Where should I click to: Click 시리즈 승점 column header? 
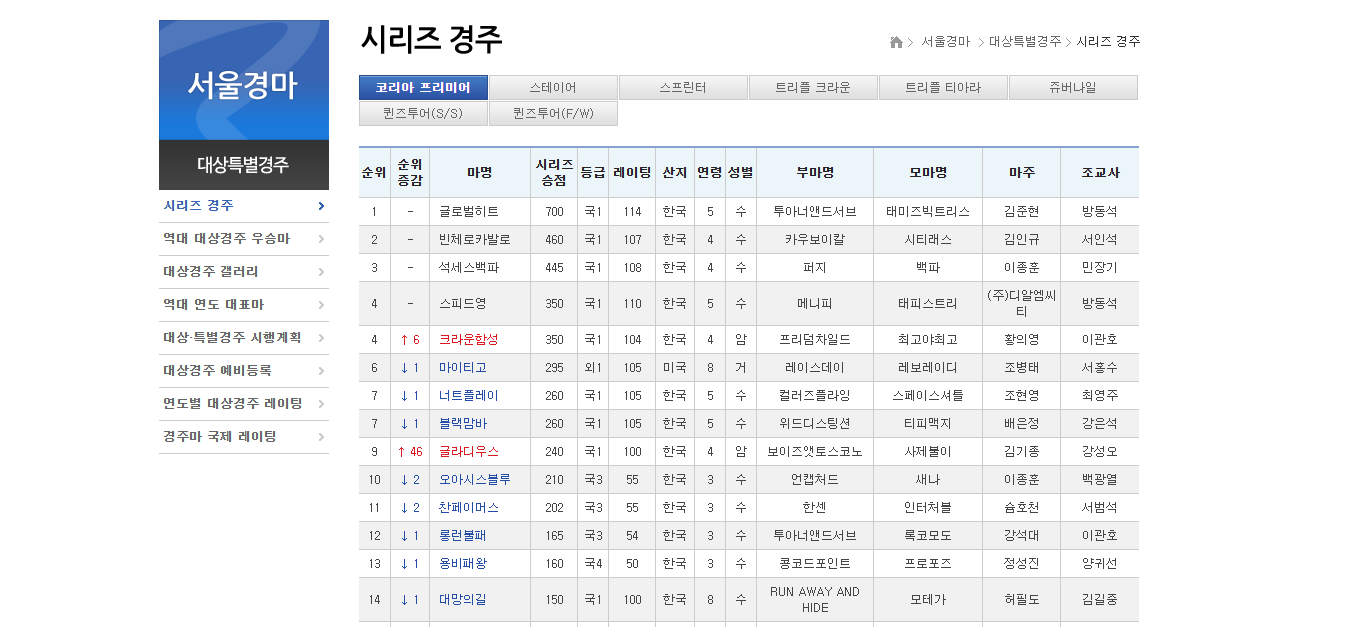(554, 172)
